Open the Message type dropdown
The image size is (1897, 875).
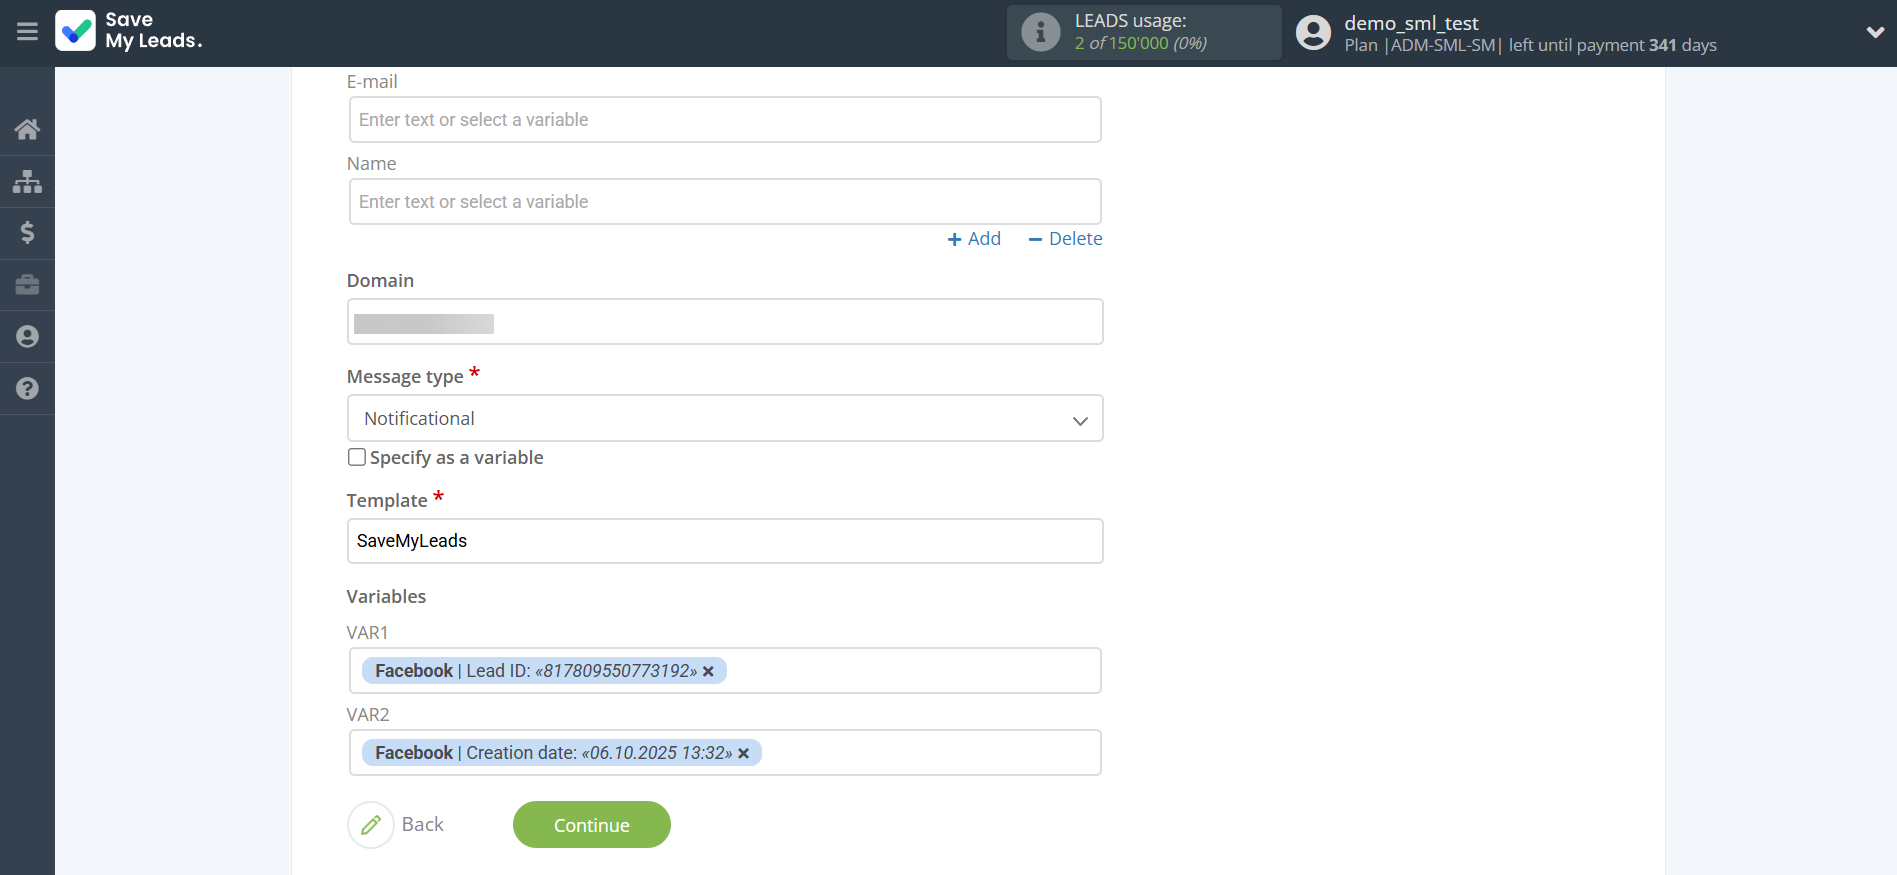coord(724,419)
